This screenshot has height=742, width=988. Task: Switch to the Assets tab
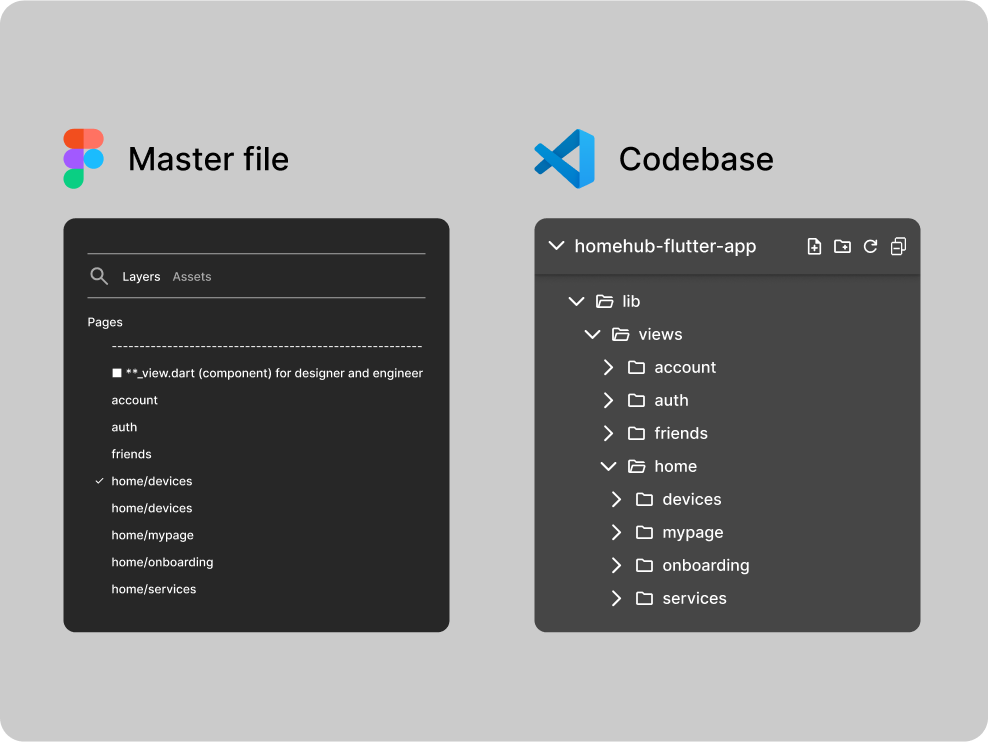191,276
